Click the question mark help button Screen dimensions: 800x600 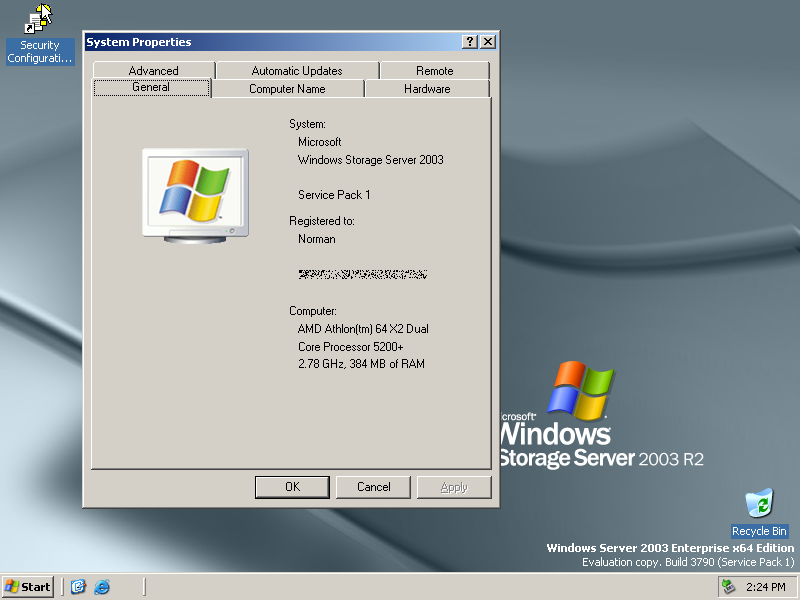[x=470, y=42]
